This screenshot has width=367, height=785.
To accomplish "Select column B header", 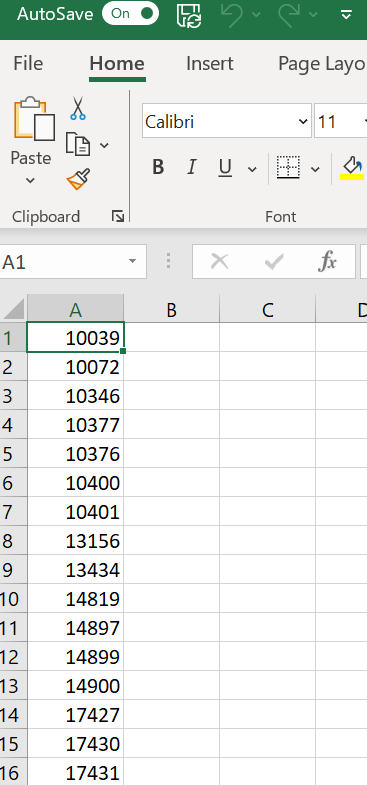I will coord(171,310).
